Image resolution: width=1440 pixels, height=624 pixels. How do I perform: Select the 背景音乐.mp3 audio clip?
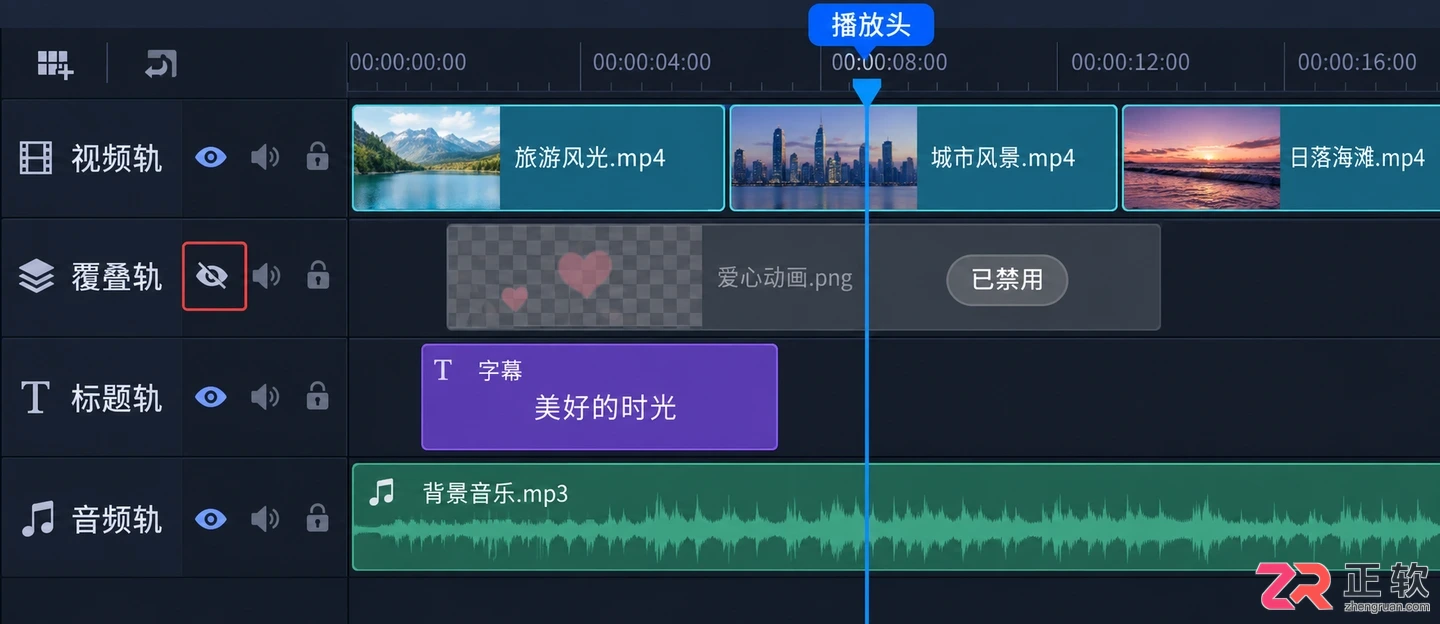[896, 517]
